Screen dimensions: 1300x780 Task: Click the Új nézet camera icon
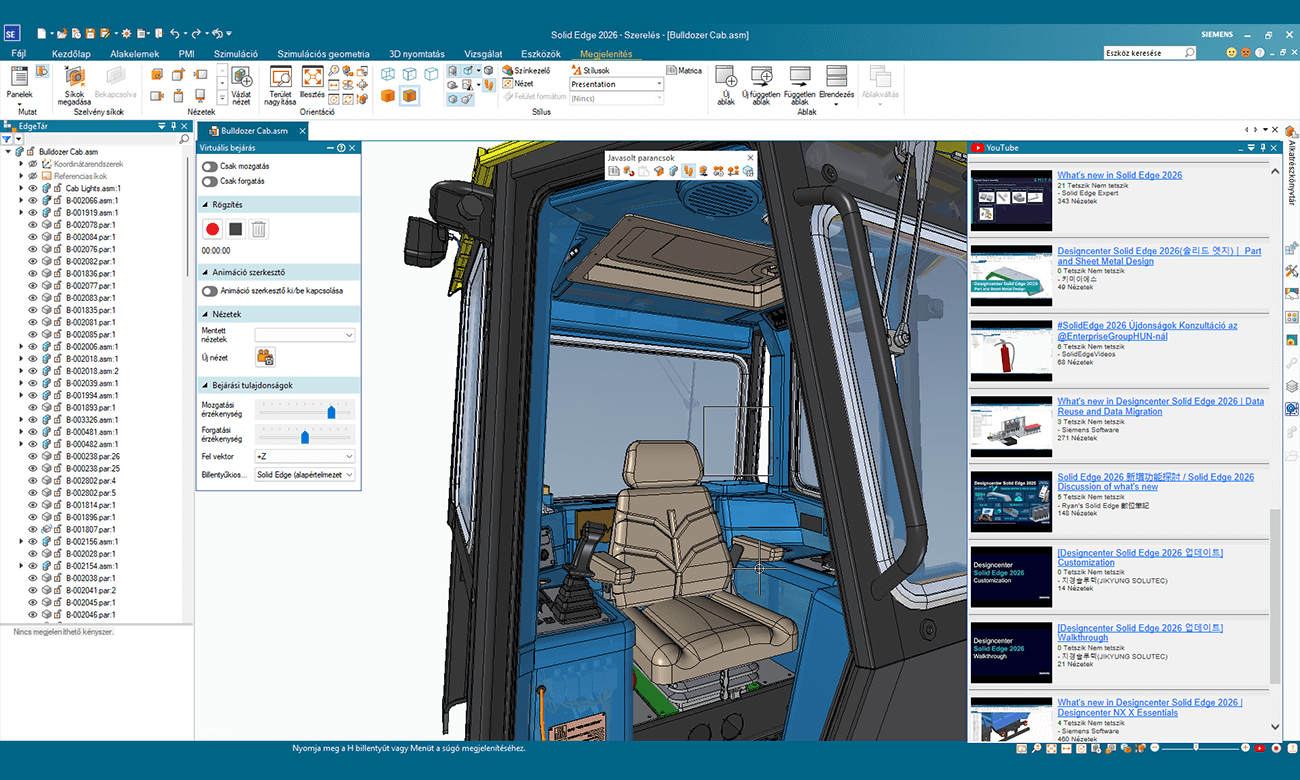(265, 357)
